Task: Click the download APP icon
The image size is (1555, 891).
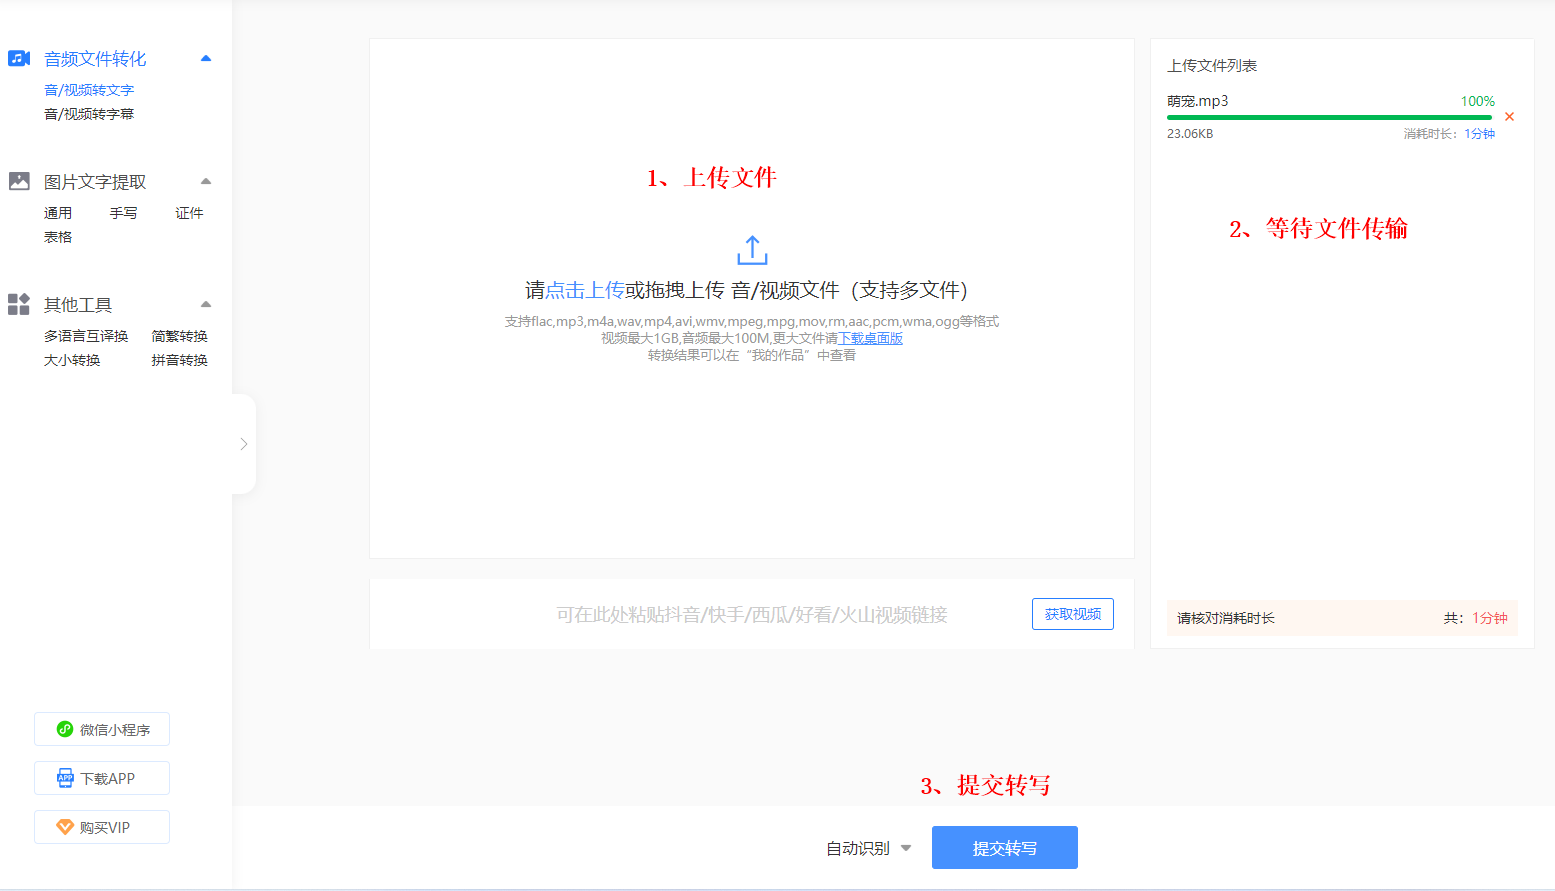Action: click(x=66, y=778)
